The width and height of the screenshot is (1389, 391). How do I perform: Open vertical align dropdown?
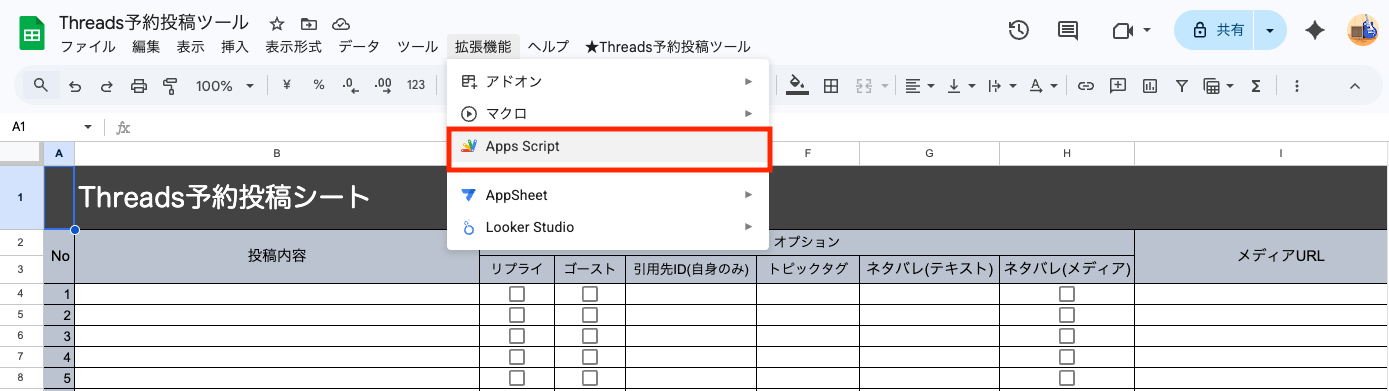961,86
